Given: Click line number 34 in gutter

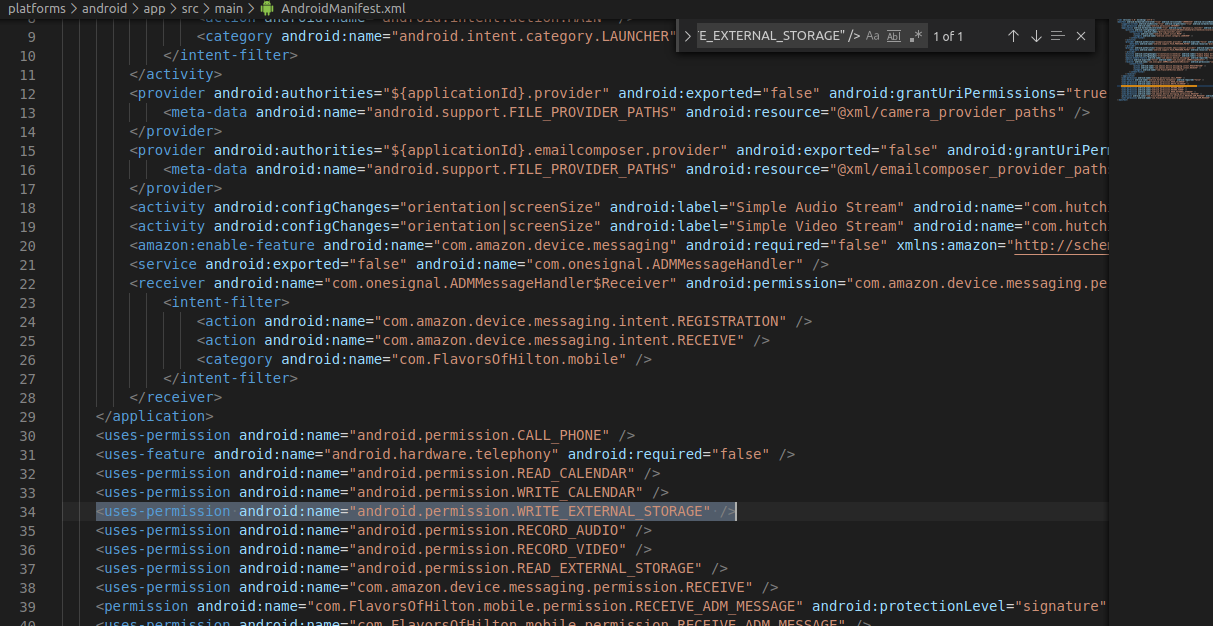Looking at the screenshot, I should coord(27,511).
